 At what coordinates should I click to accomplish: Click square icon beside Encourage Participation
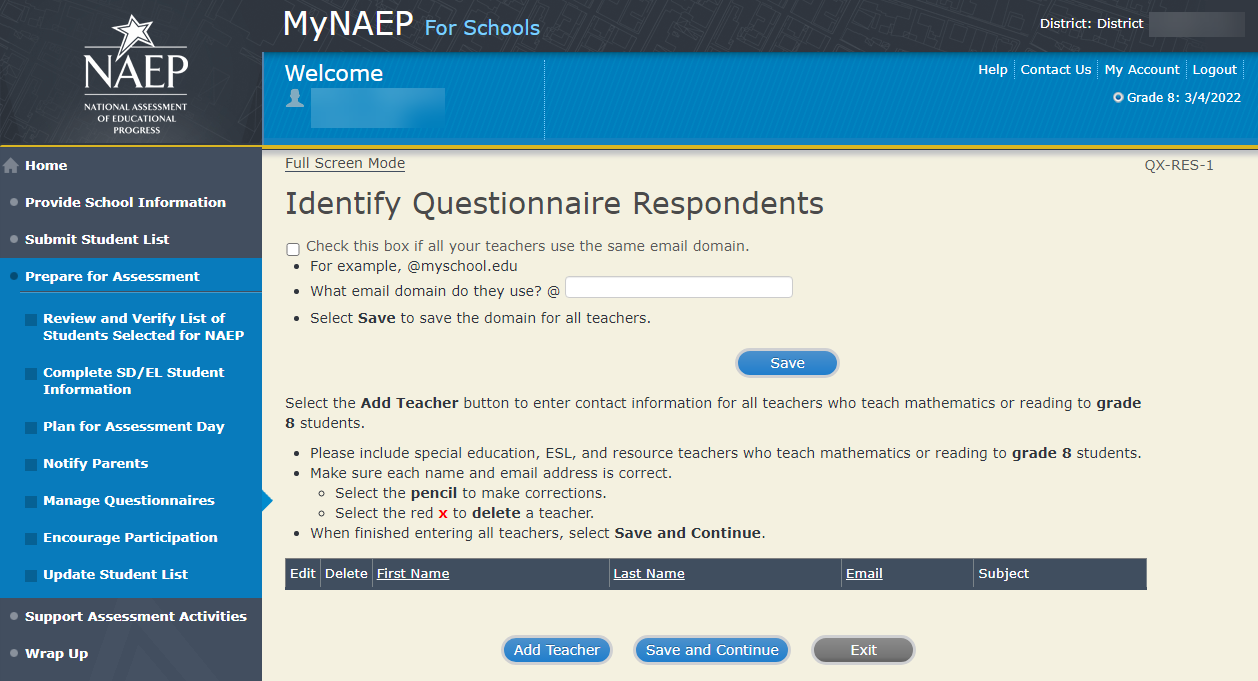[31, 538]
